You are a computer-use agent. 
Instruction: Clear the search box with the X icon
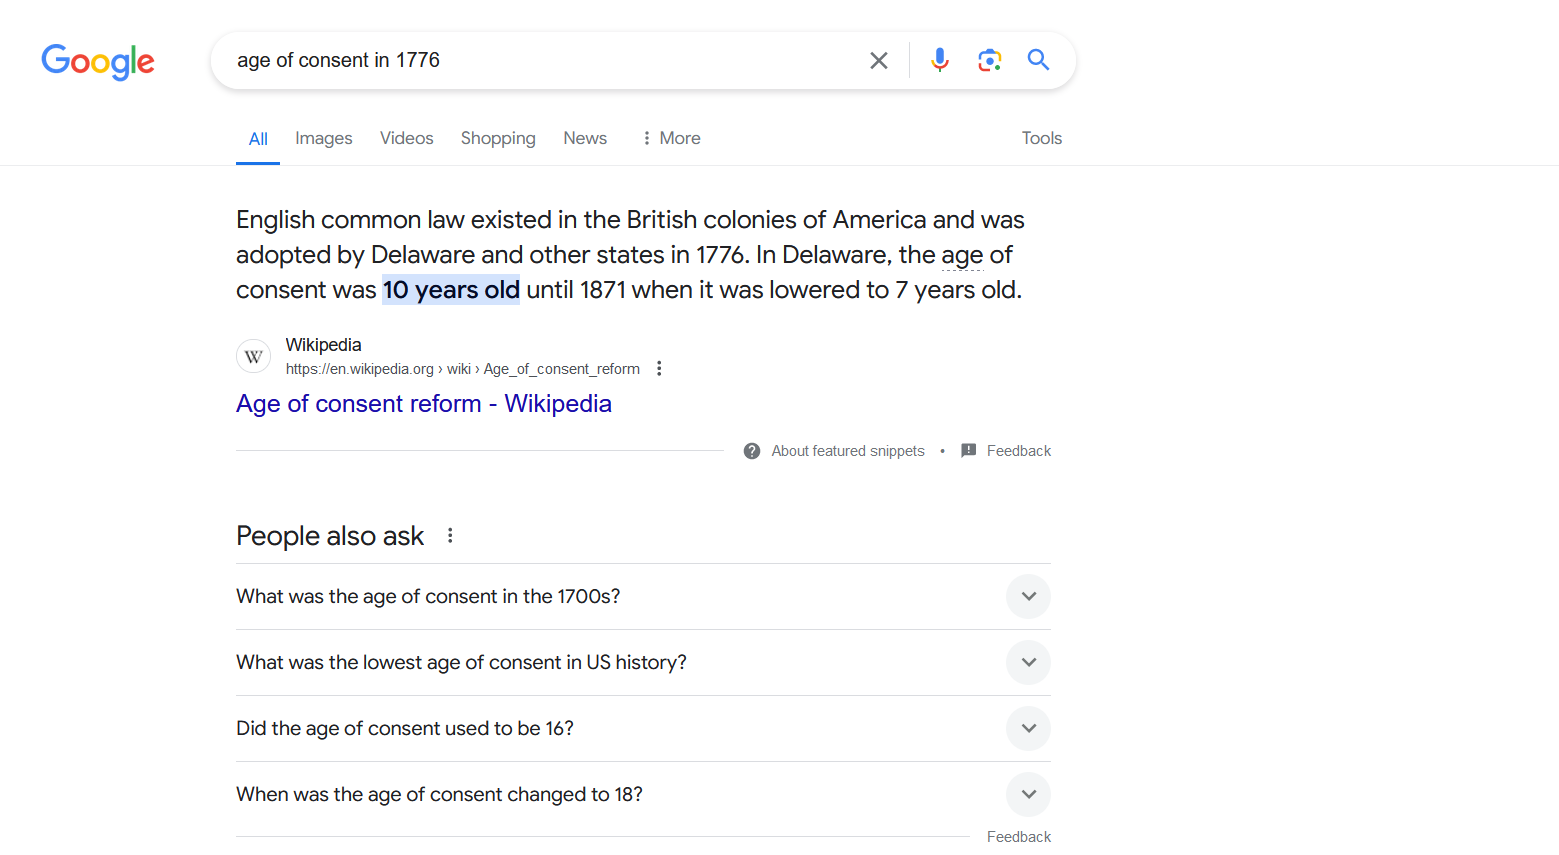pyautogui.click(x=879, y=61)
